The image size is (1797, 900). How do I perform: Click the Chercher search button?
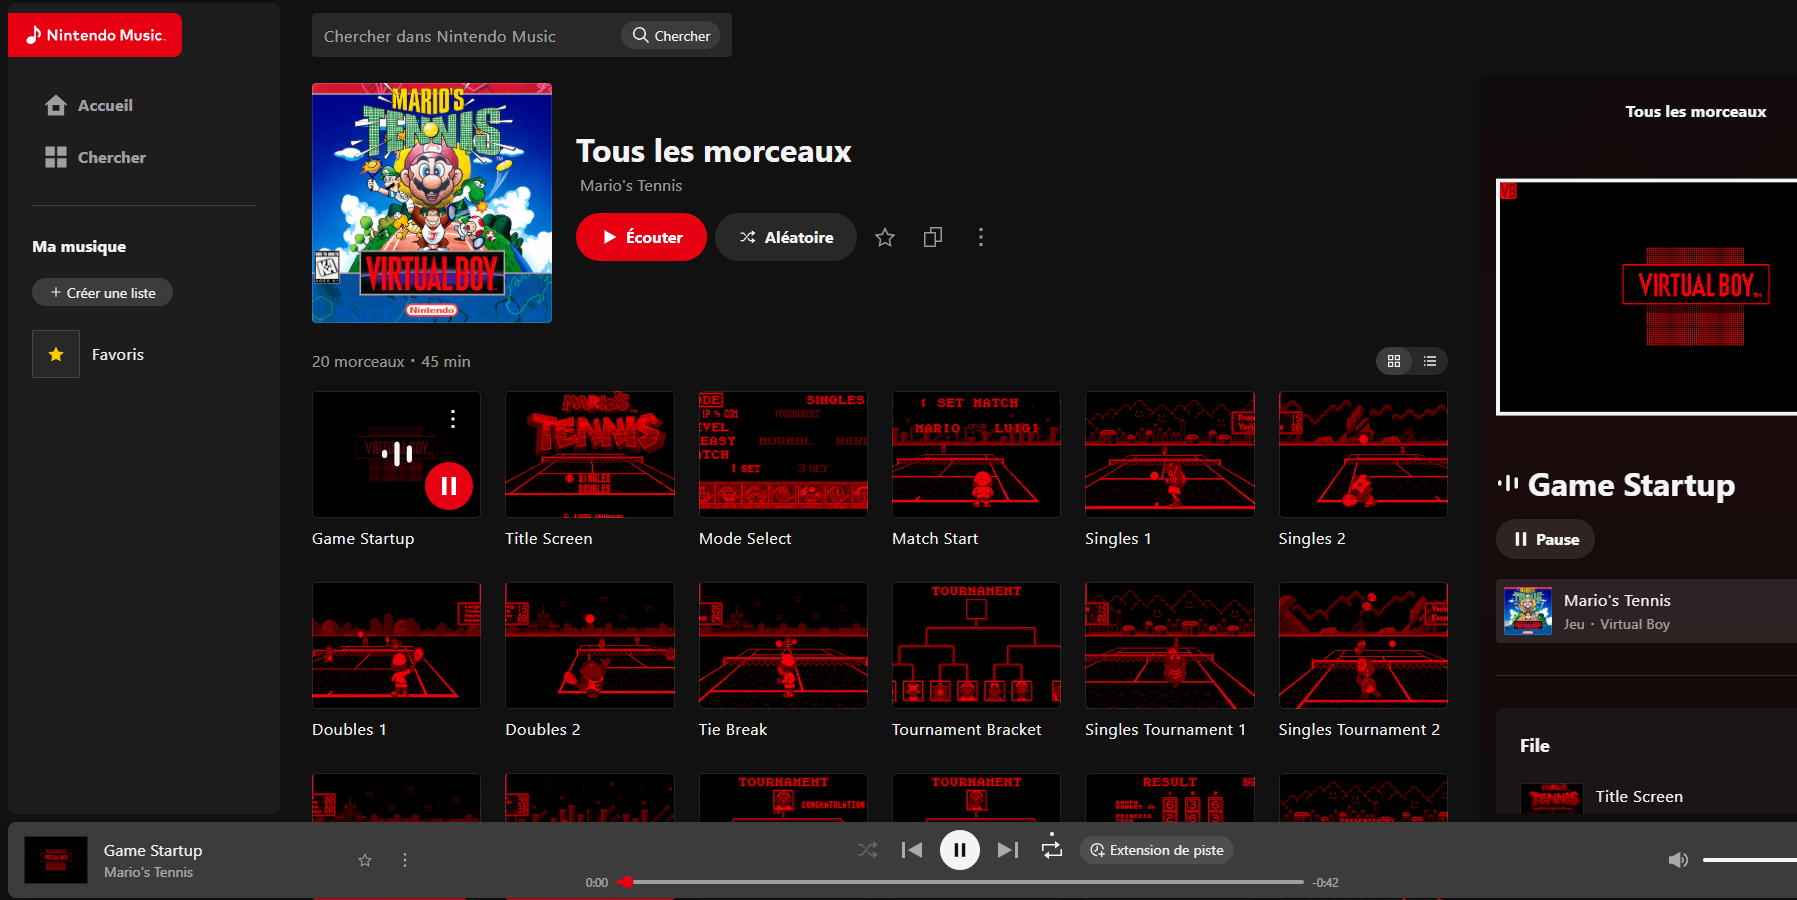tap(671, 36)
